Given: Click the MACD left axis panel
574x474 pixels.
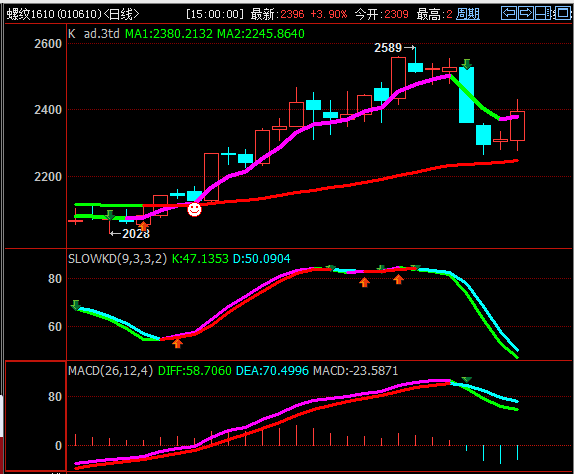Looking at the screenshot, I should (x=36, y=415).
